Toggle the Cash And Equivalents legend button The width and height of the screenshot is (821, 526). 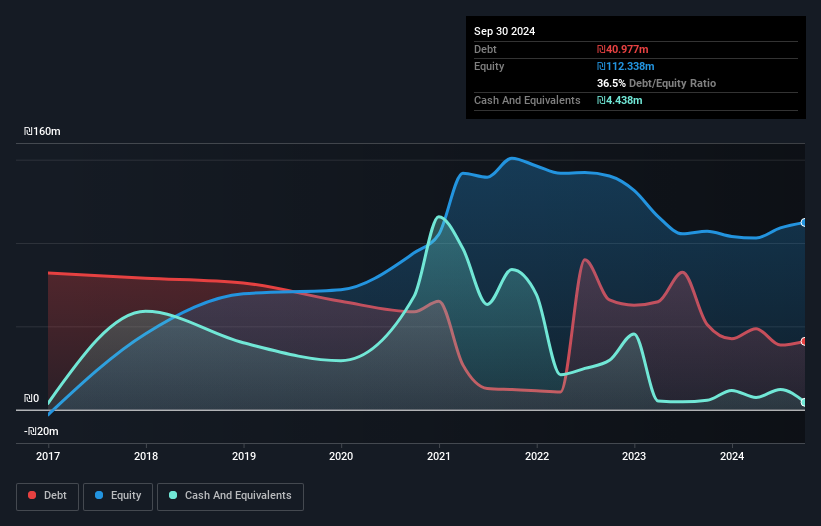click(x=230, y=496)
